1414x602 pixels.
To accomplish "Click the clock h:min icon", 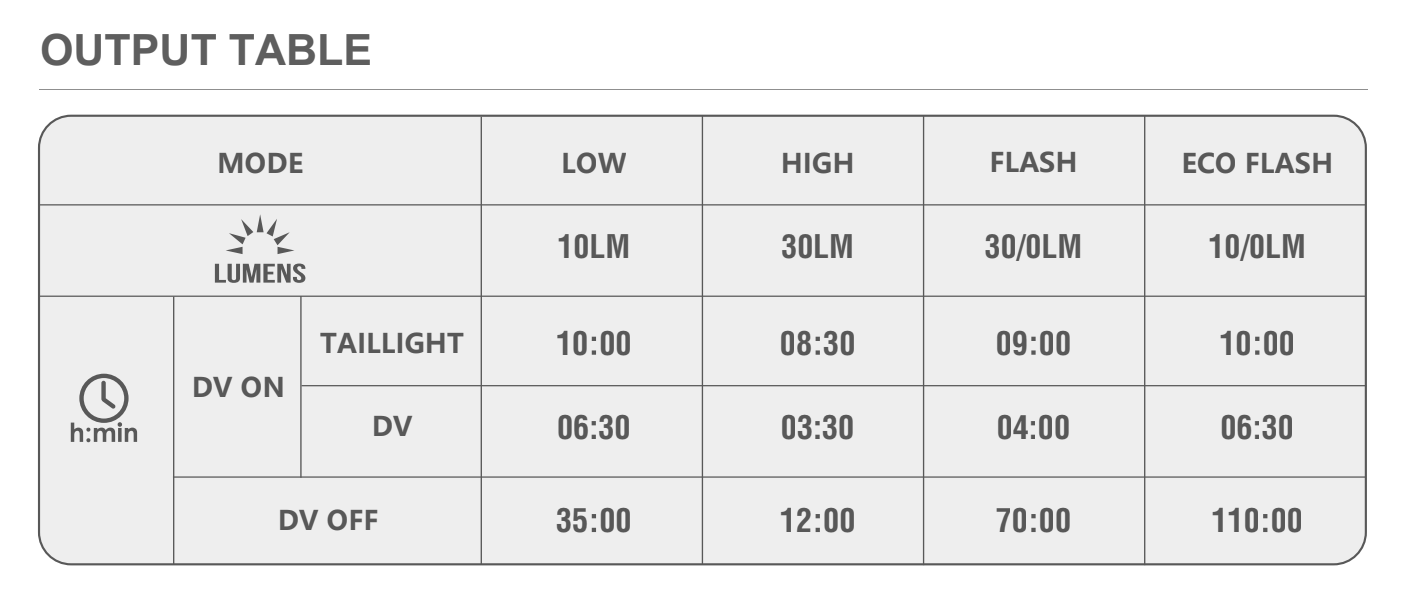I will (x=104, y=400).
